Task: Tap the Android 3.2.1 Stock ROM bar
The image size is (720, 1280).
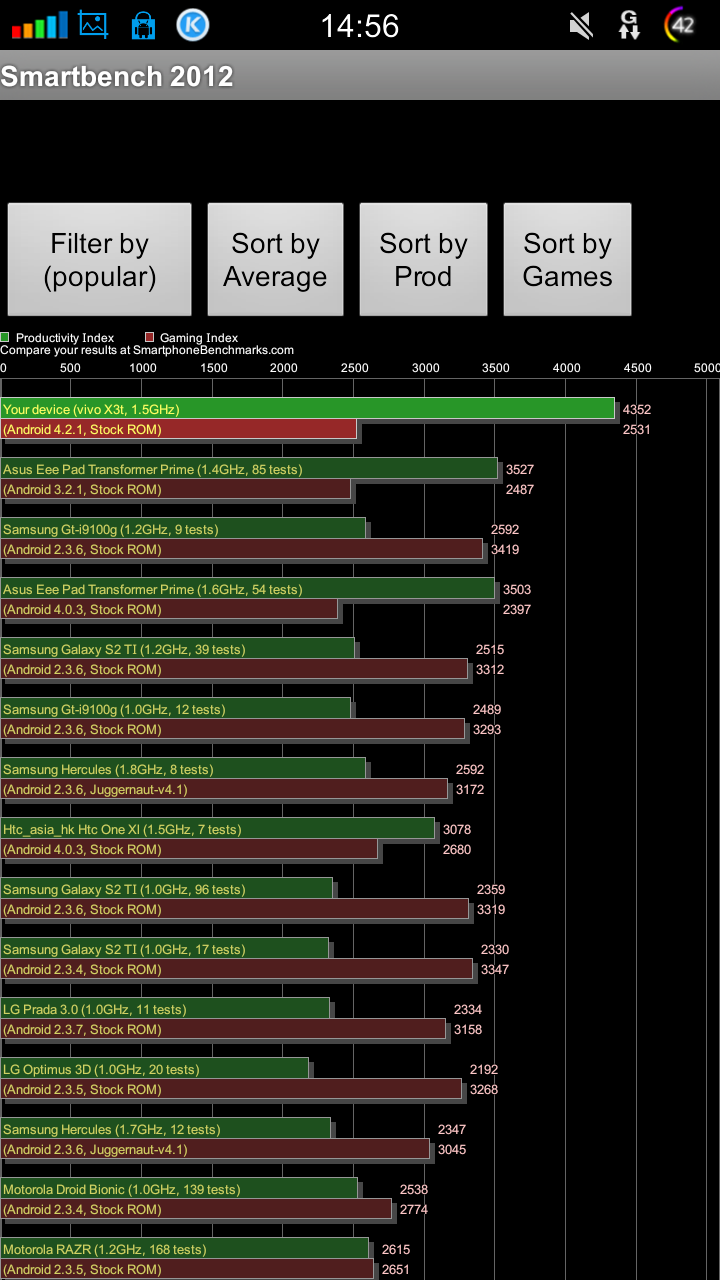Action: point(176,489)
